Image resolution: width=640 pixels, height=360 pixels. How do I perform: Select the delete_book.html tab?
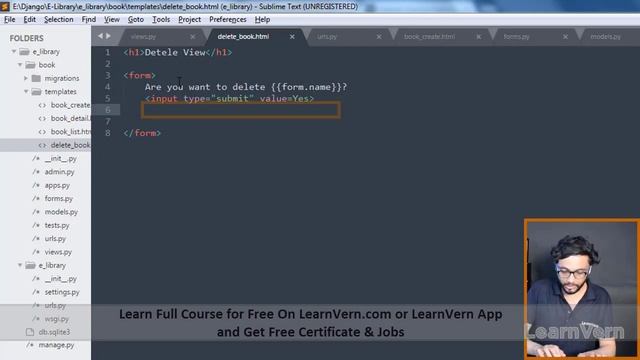tap(243, 37)
